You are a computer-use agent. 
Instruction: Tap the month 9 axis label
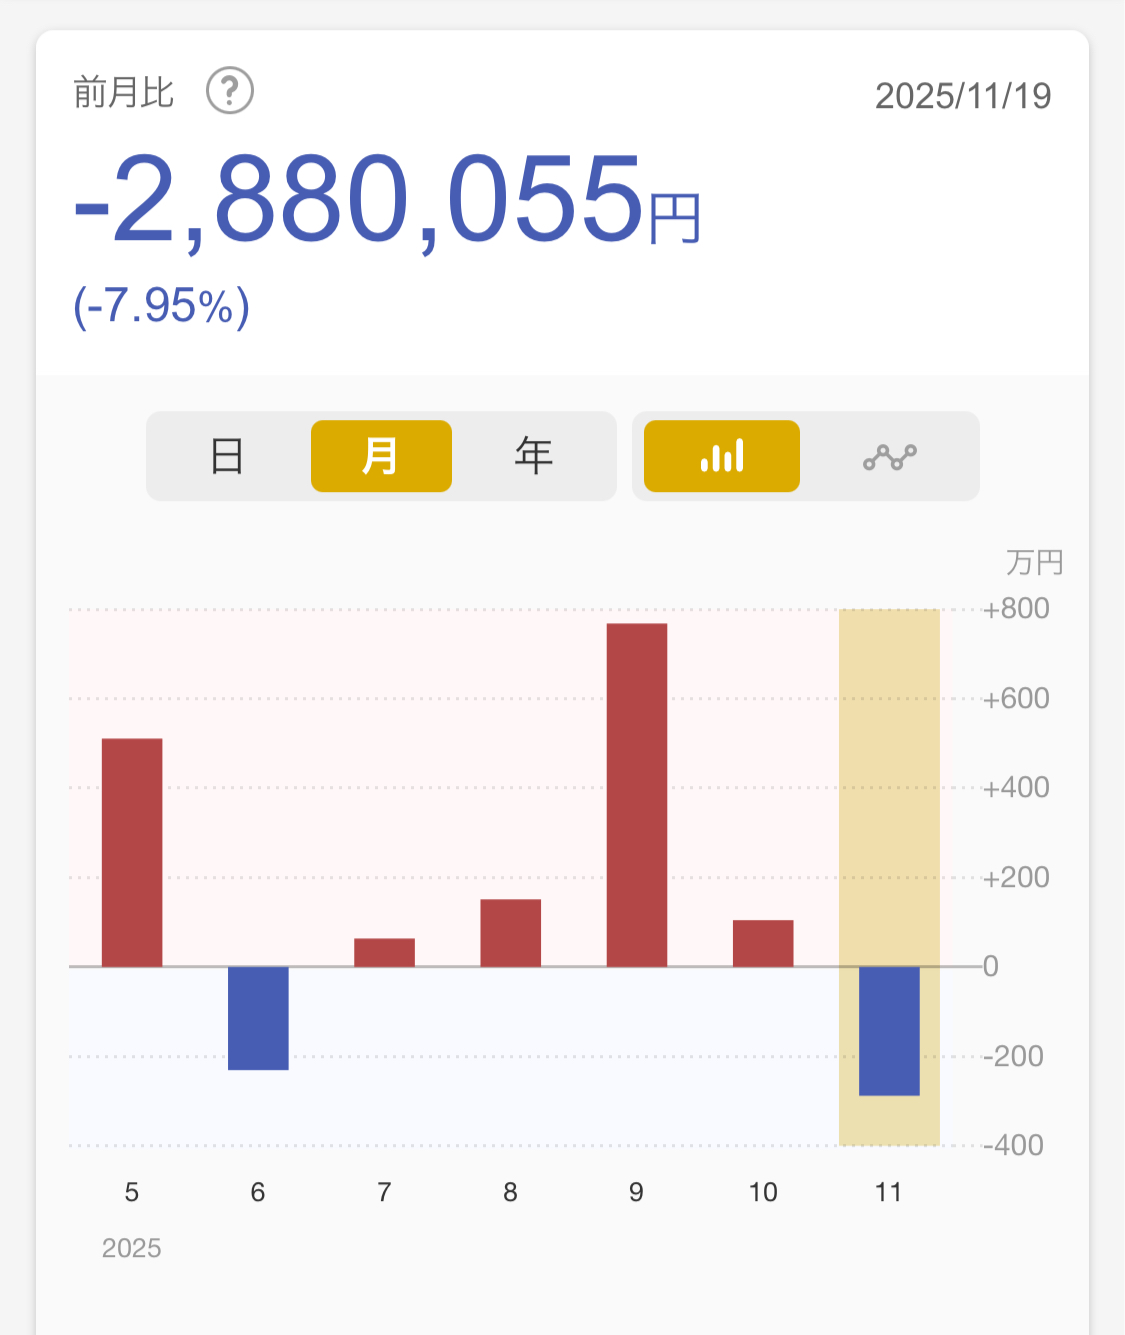click(x=636, y=1192)
